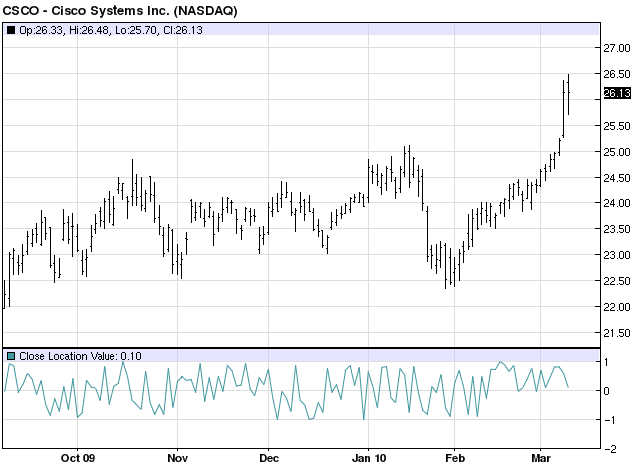
Task: Click the 27.00 price axis label
Action: pyautogui.click(x=617, y=48)
